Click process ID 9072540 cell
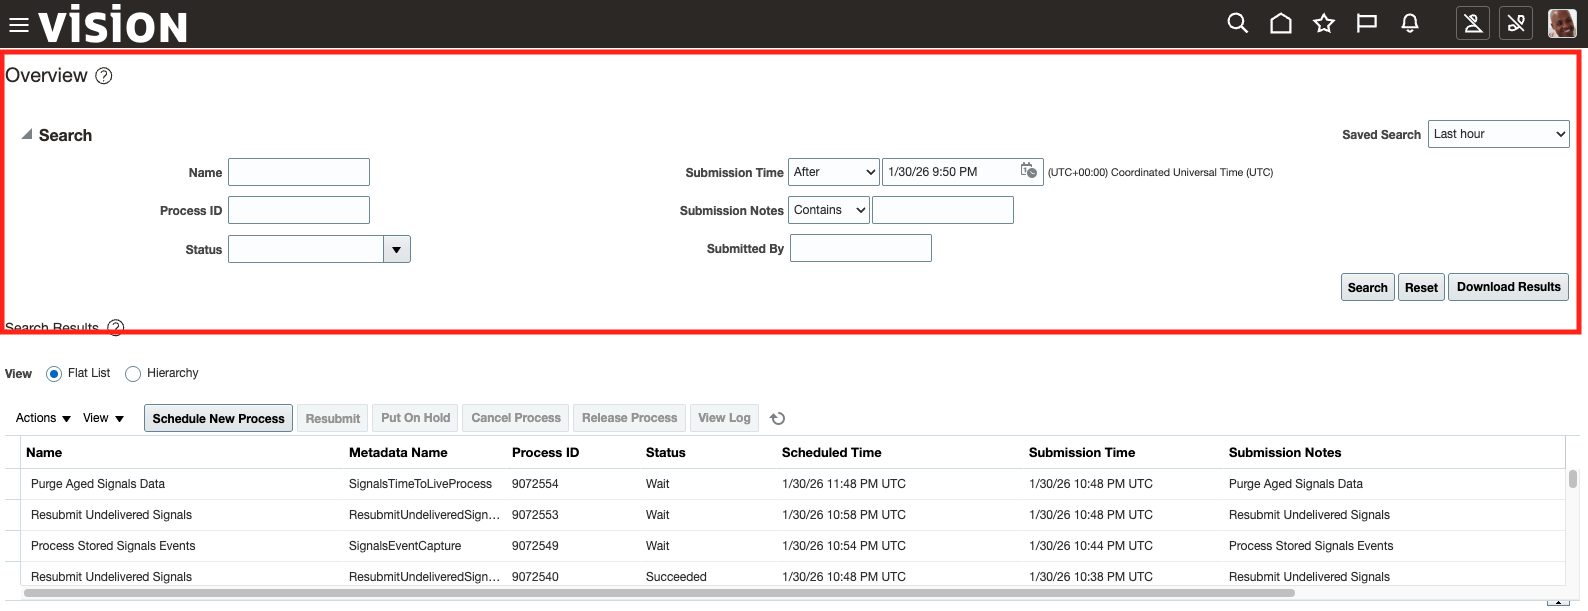This screenshot has width=1588, height=611. (535, 577)
